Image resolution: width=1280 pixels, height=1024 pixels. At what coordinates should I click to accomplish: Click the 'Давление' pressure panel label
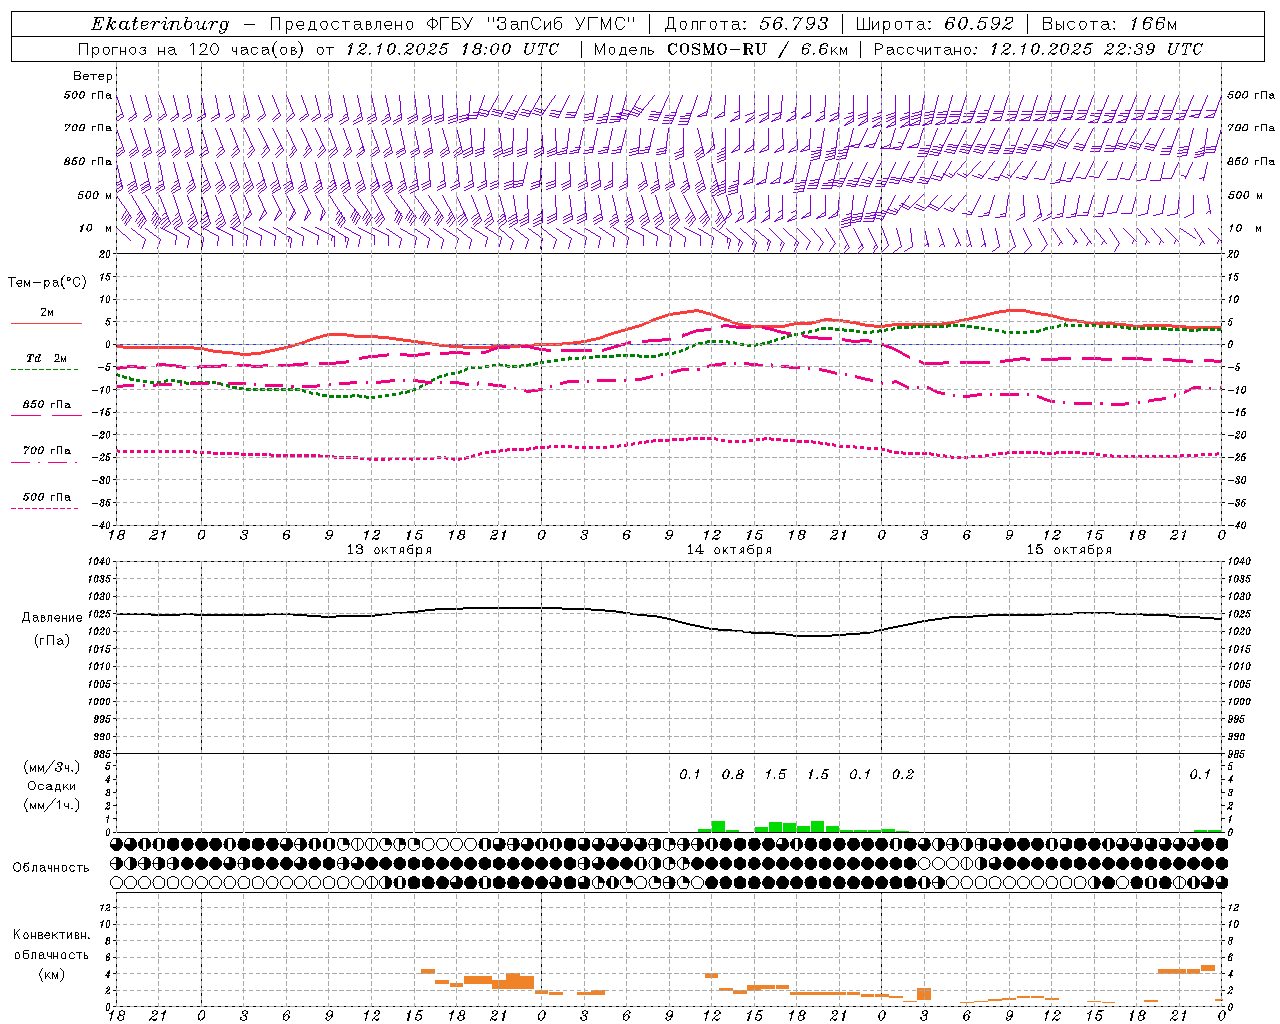click(52, 618)
